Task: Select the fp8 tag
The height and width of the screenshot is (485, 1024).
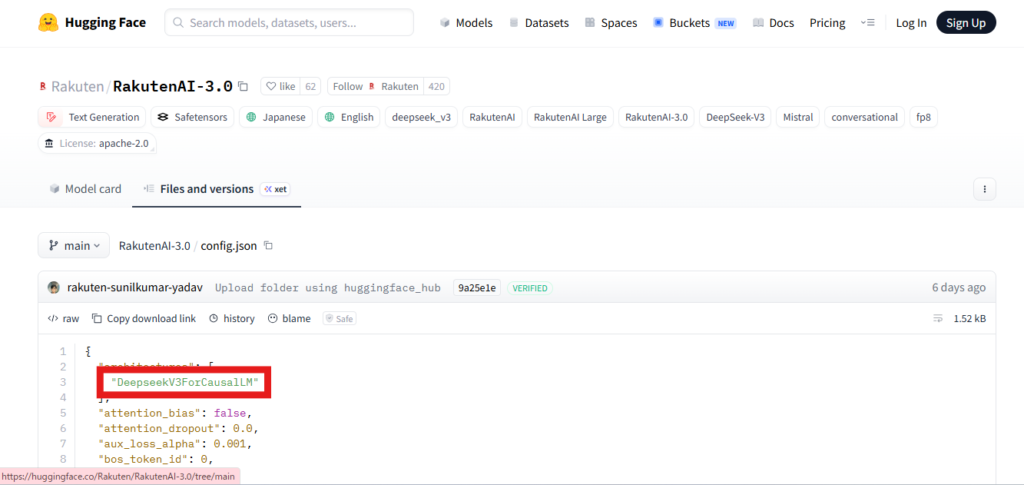Action: [x=923, y=117]
